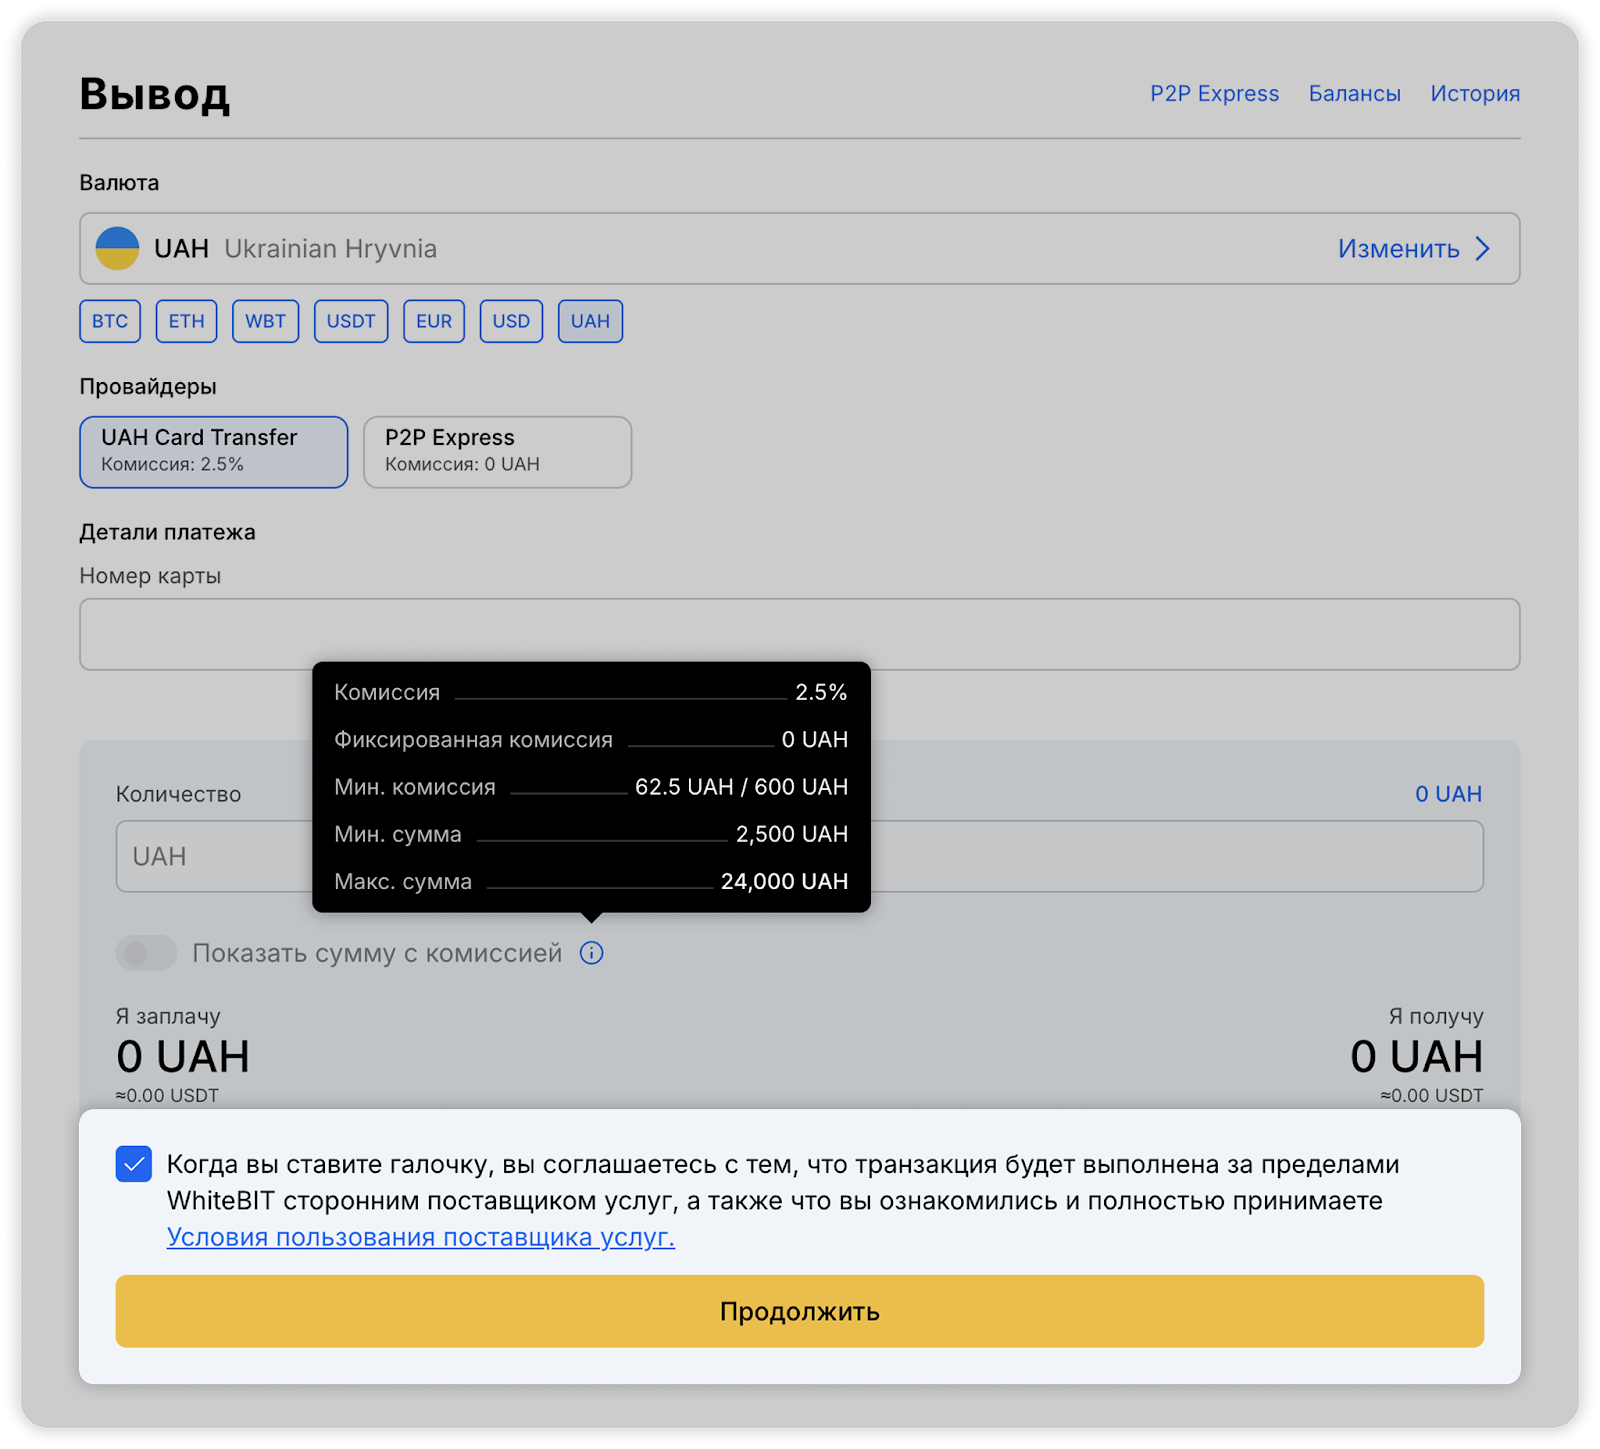Open P2P Express from the top navigation
This screenshot has width=1600, height=1449.
point(1214,94)
